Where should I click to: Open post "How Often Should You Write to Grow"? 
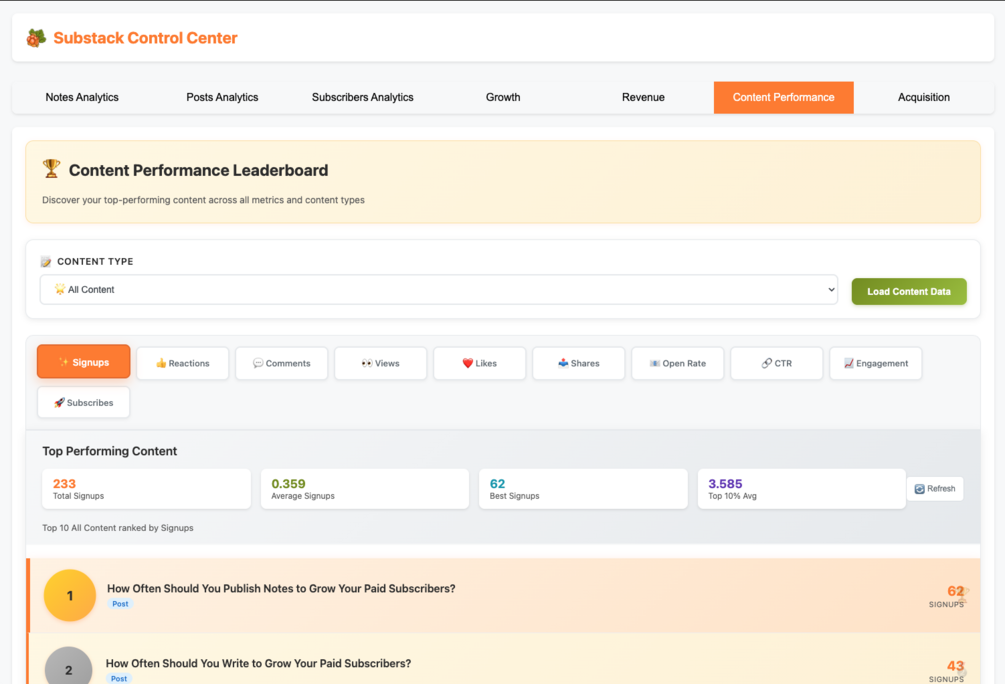point(258,663)
